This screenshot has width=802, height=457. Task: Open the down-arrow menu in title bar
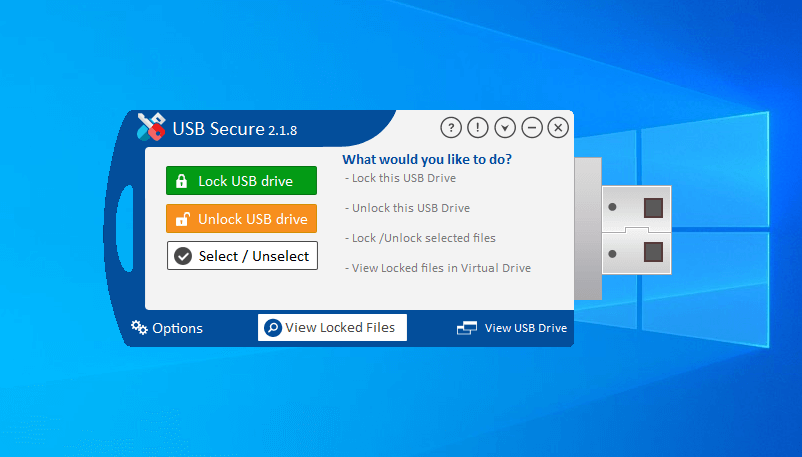505,127
